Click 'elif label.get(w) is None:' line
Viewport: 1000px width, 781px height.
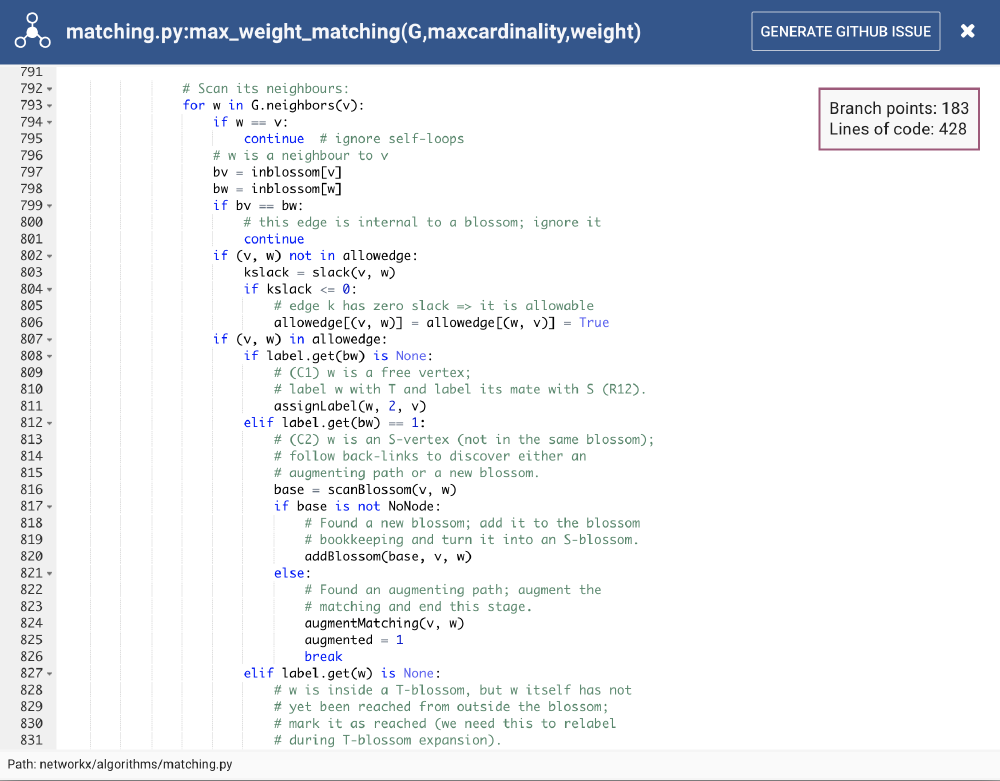(342, 673)
